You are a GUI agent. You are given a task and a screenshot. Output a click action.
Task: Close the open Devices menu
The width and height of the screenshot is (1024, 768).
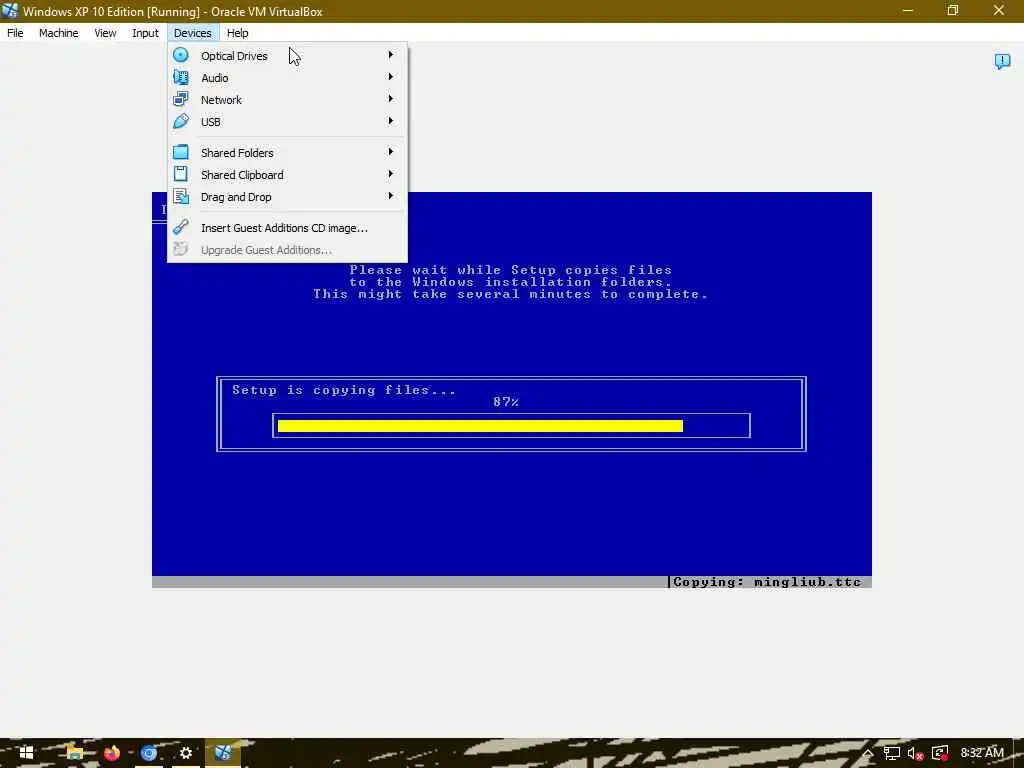point(193,33)
